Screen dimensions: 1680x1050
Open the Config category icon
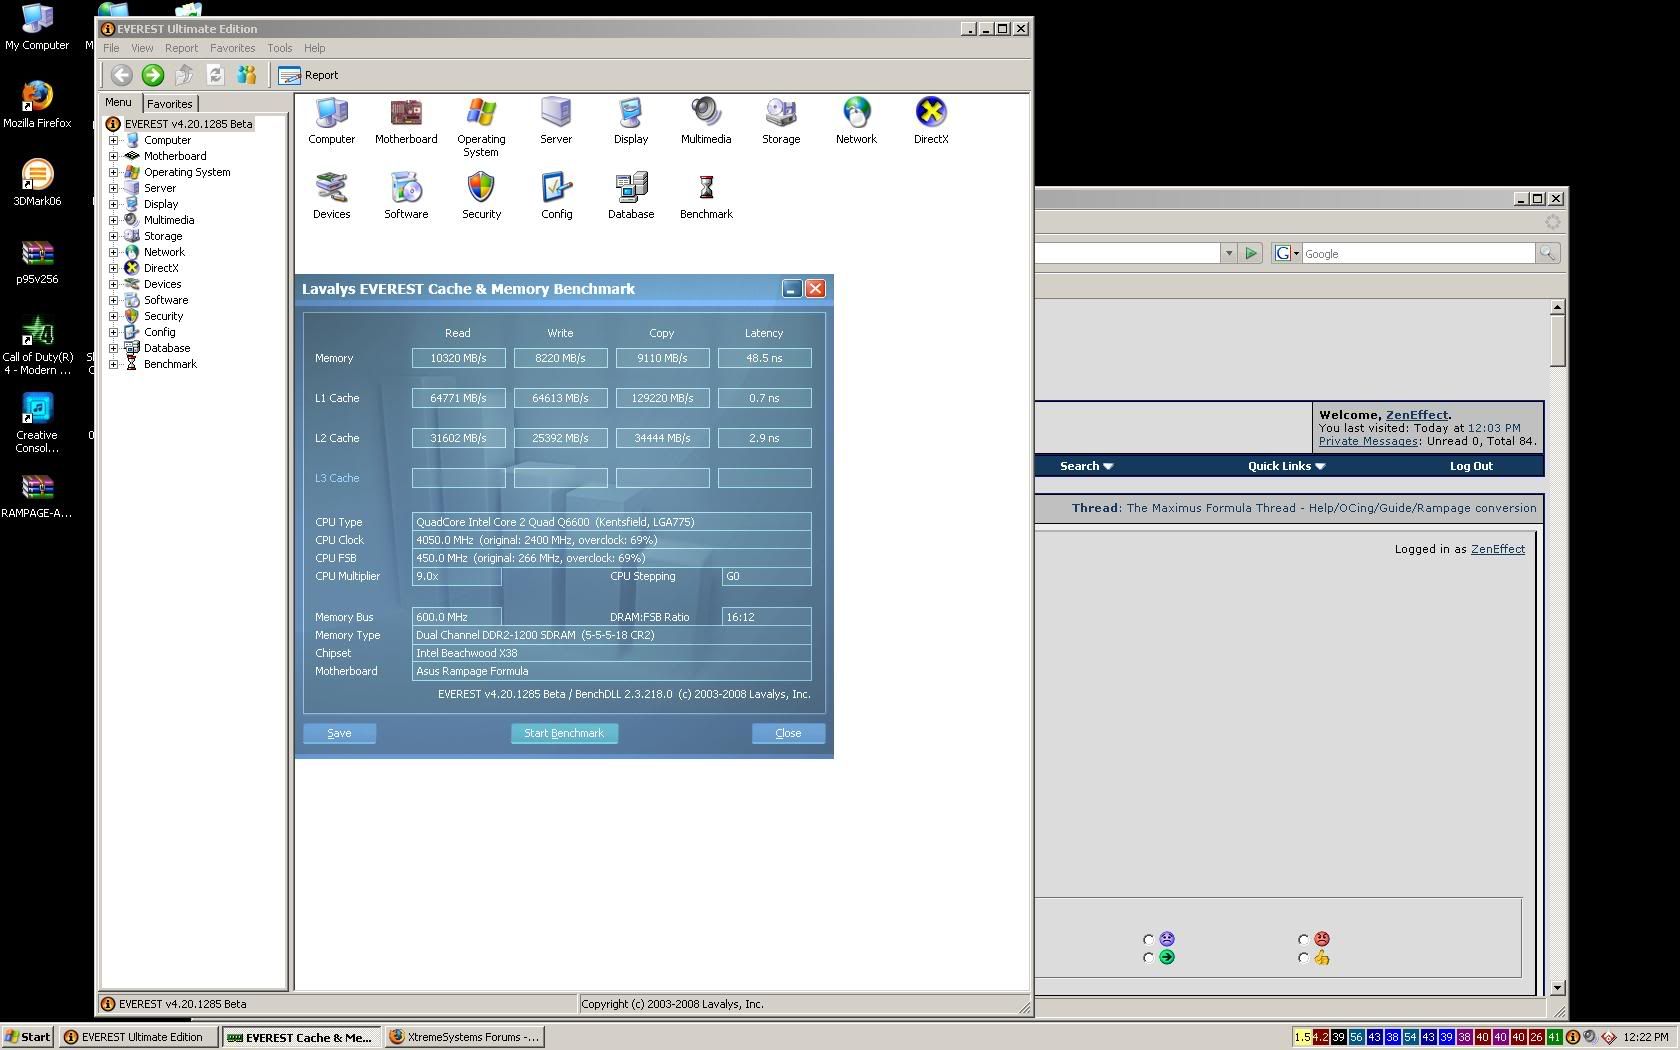[556, 196]
